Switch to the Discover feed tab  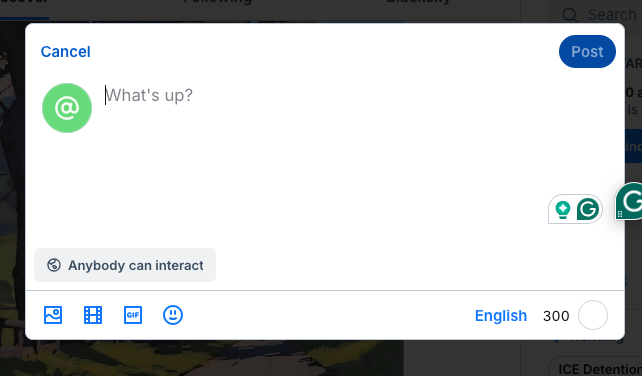click(24, 2)
